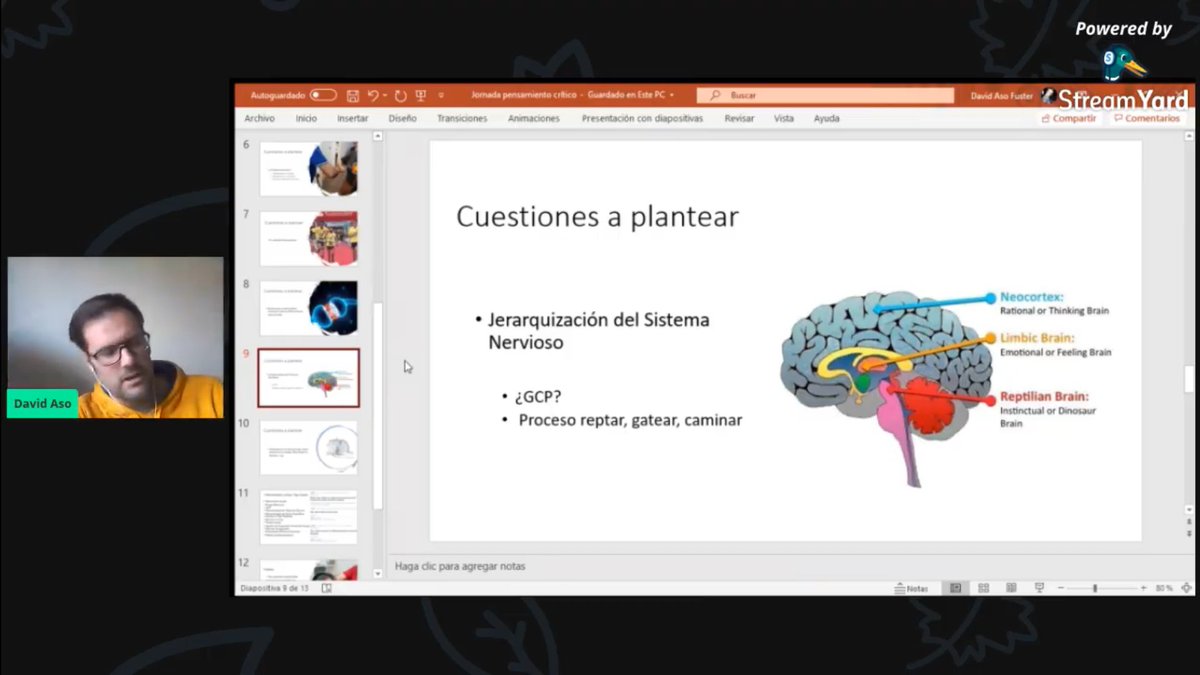Open the Archivo menu
This screenshot has height=675, width=1200.
pyautogui.click(x=259, y=118)
